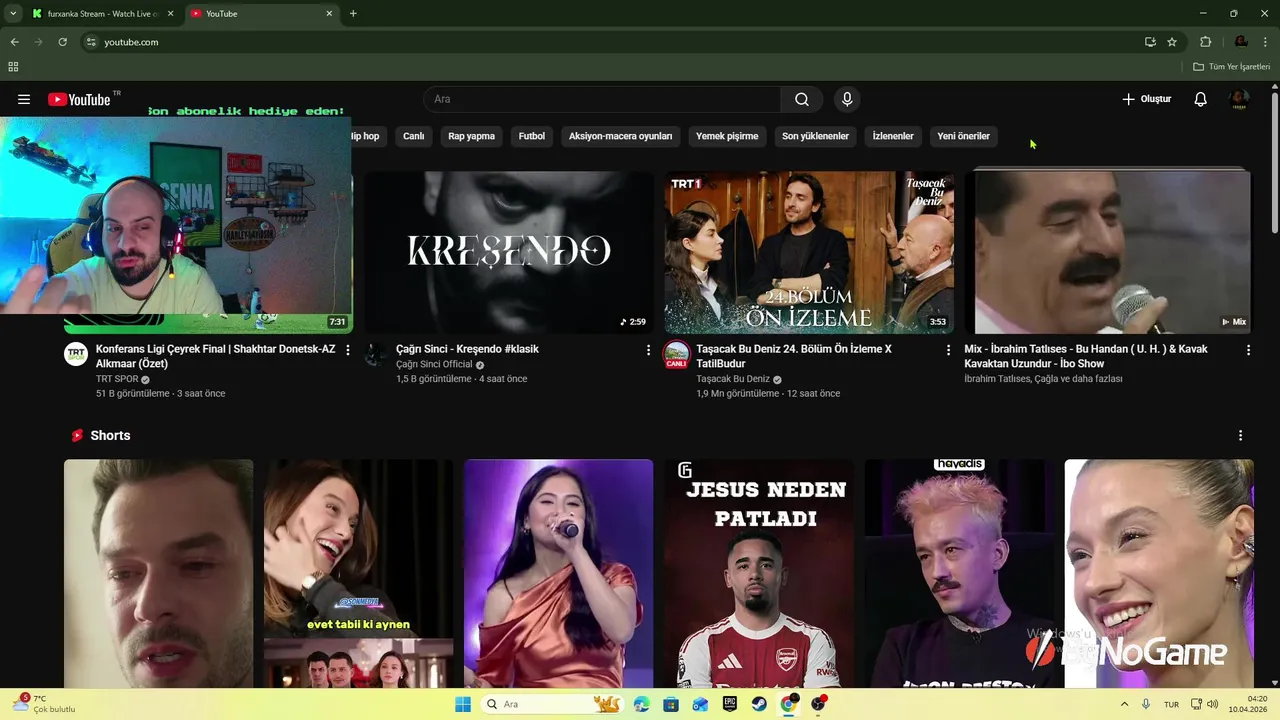The image size is (1280, 720).
Task: Close the YouTube browser tab
Action: click(330, 13)
